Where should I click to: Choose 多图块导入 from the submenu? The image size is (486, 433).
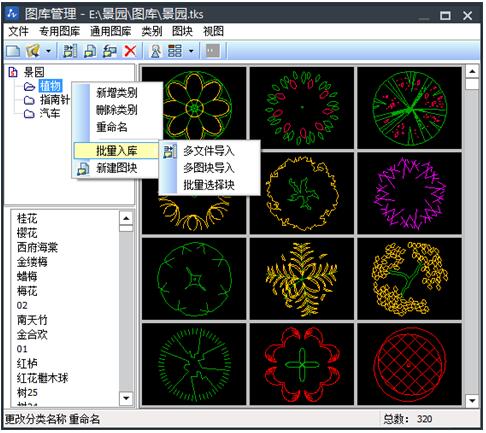point(209,168)
